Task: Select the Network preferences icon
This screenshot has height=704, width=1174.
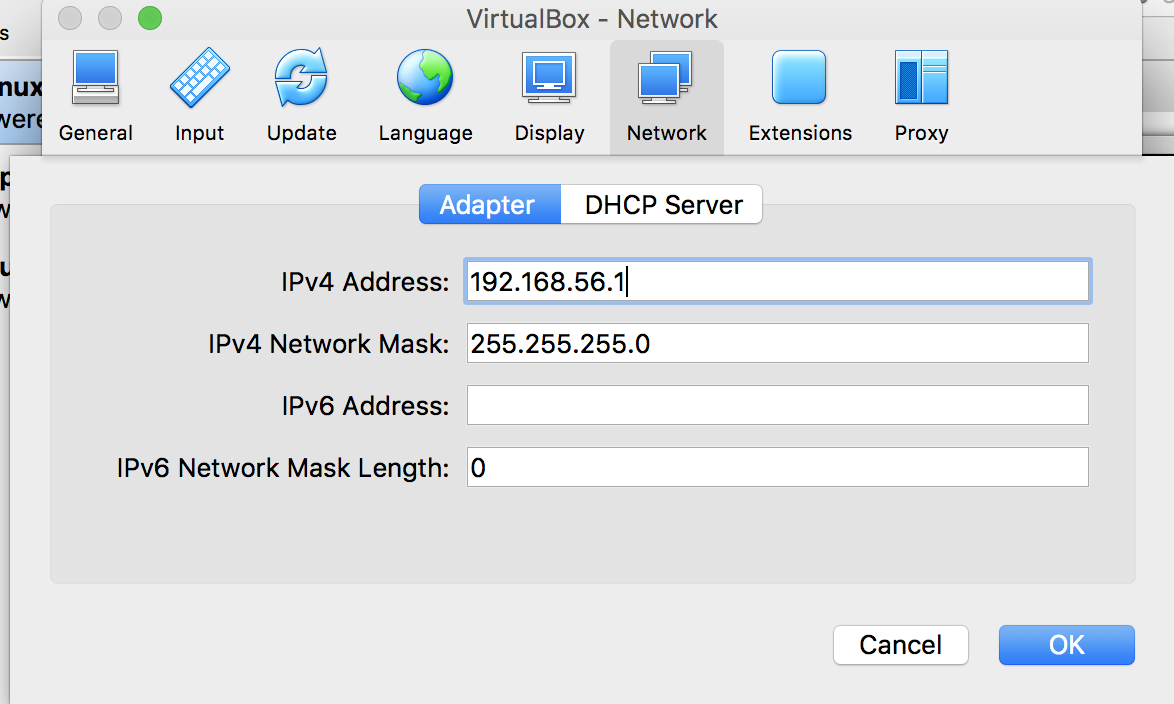Action: click(x=666, y=97)
